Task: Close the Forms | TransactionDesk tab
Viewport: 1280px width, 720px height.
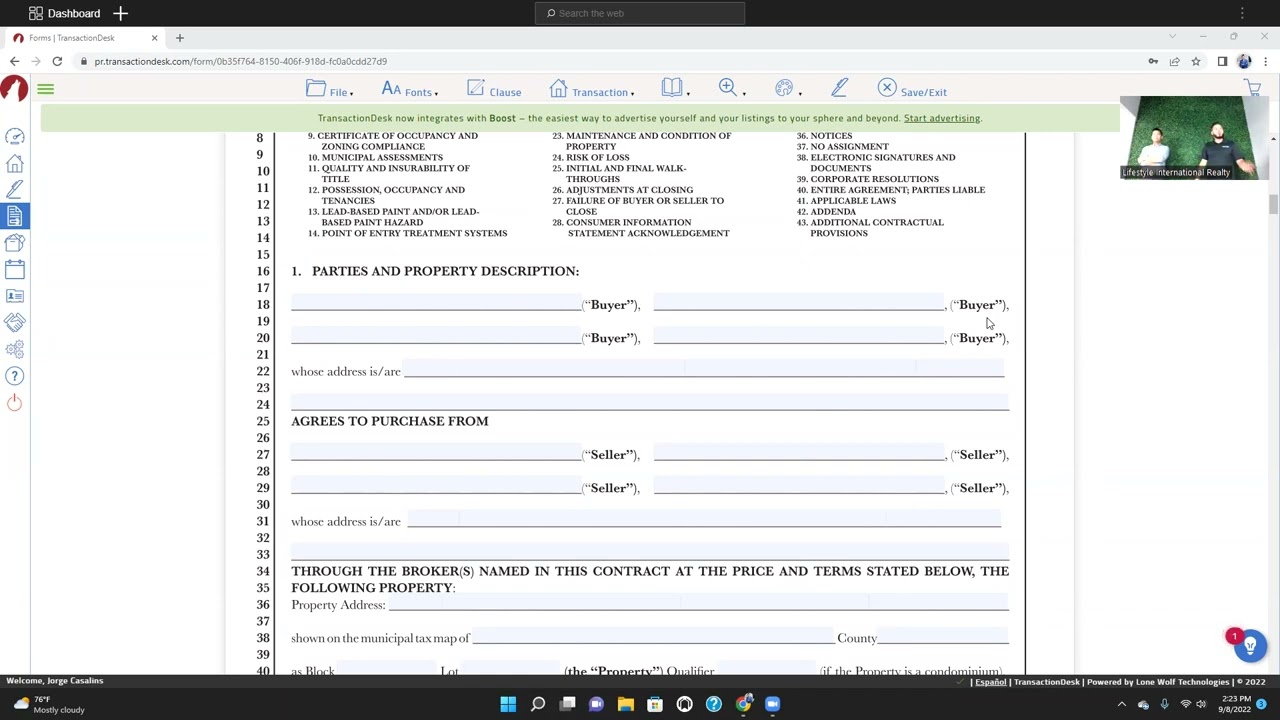Action: [x=154, y=38]
